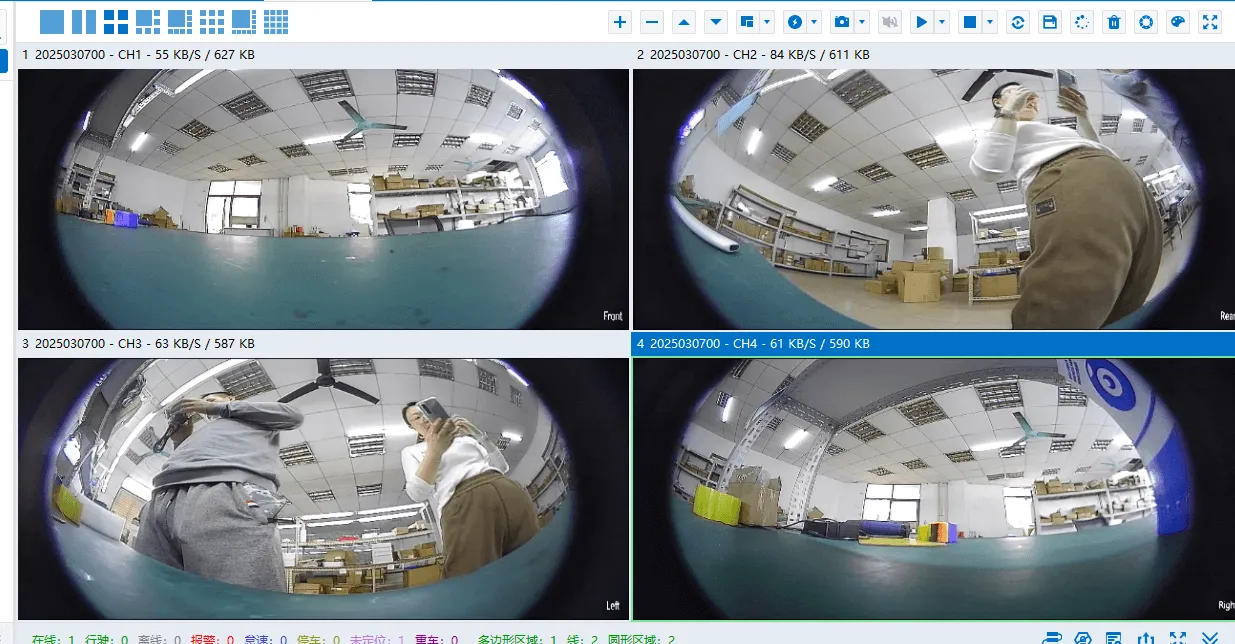This screenshot has height=644, width=1235.
Task: Click the minus (remove) toolbar button
Action: [652, 22]
